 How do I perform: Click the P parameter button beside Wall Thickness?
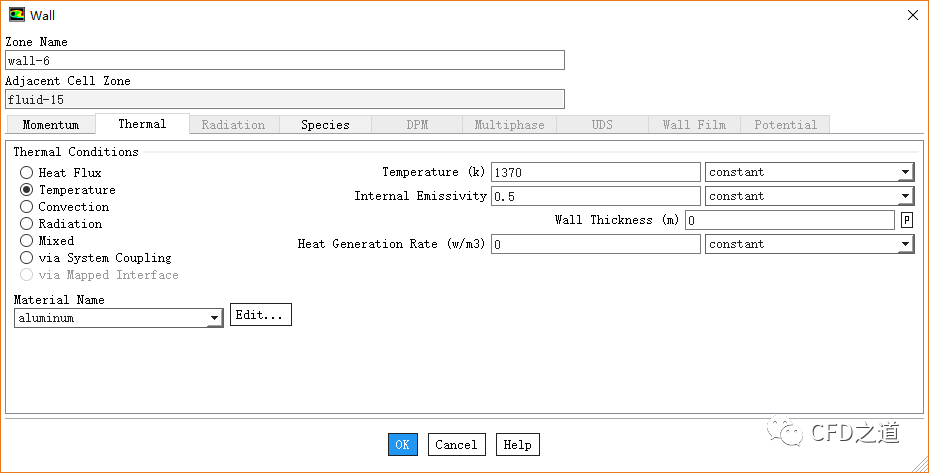point(907,220)
